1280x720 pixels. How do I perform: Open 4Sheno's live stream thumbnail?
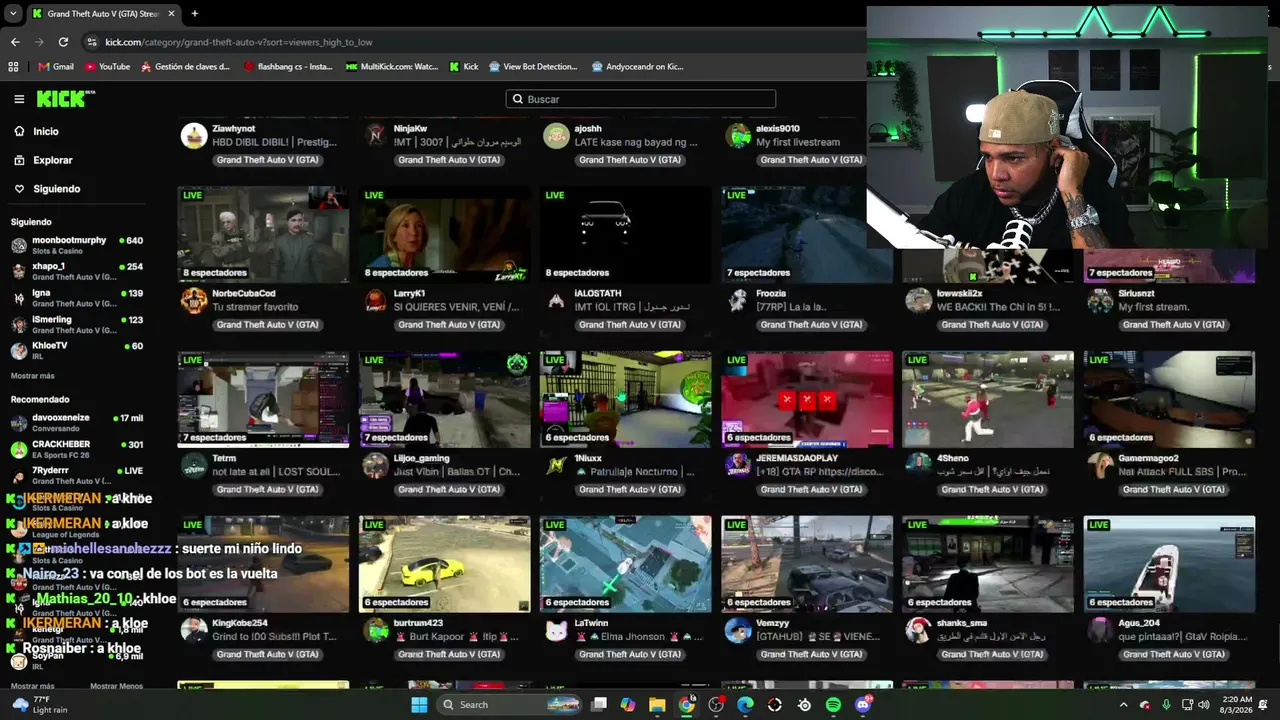click(988, 399)
